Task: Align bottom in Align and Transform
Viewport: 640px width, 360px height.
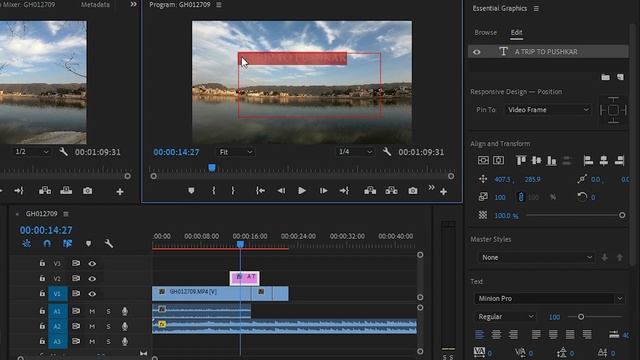Action: click(551, 160)
